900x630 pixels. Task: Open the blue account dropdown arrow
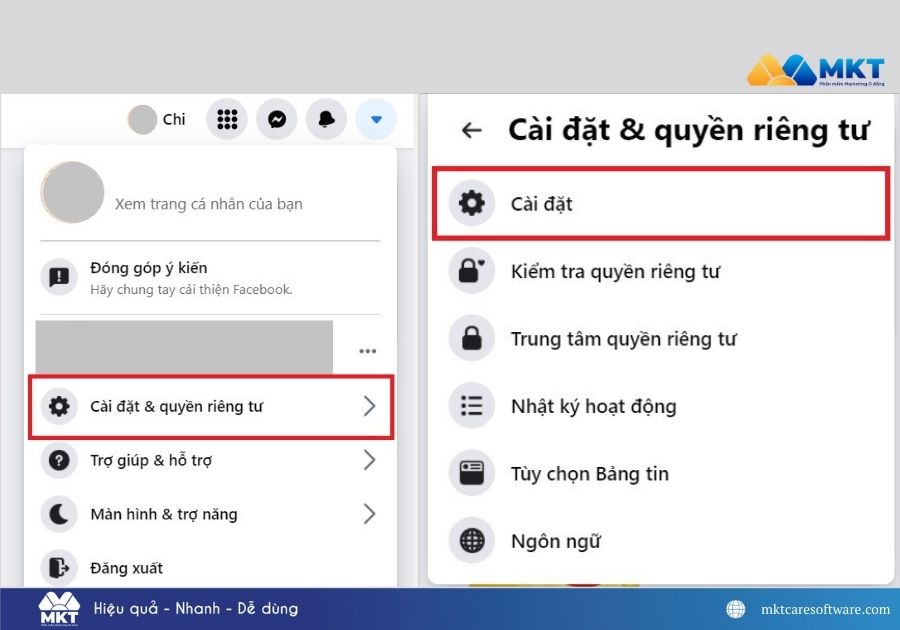(x=376, y=119)
